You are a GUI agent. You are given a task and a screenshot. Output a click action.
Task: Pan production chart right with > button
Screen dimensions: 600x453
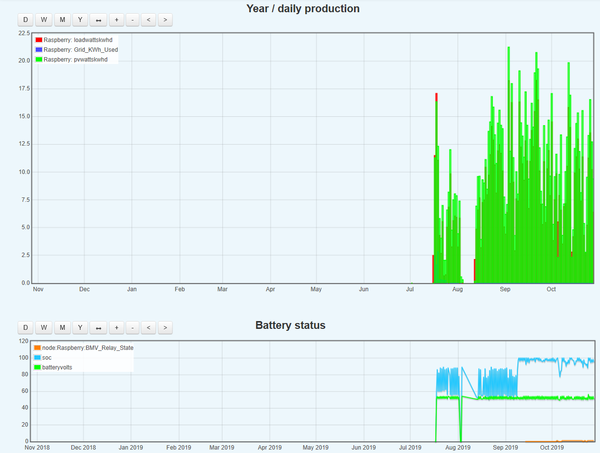164,19
